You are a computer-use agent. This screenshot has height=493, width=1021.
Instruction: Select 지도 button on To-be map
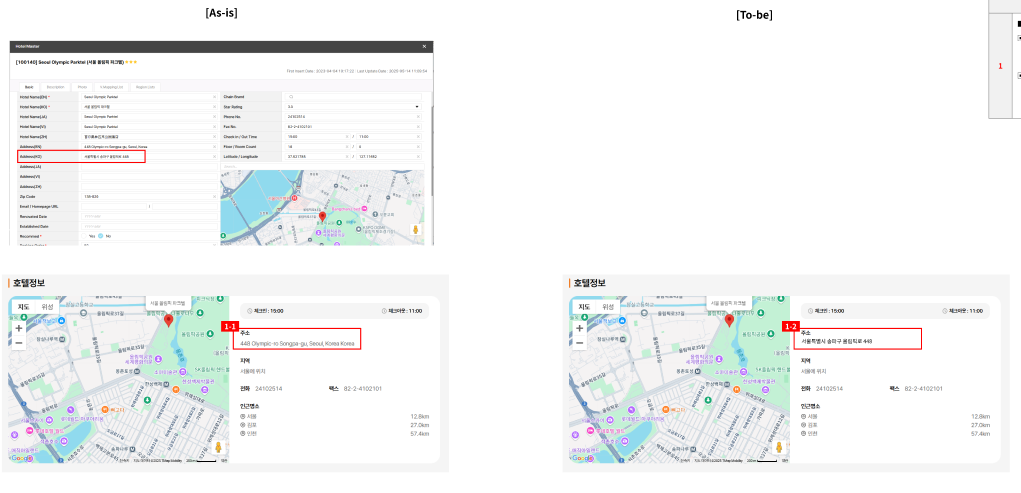coord(584,307)
